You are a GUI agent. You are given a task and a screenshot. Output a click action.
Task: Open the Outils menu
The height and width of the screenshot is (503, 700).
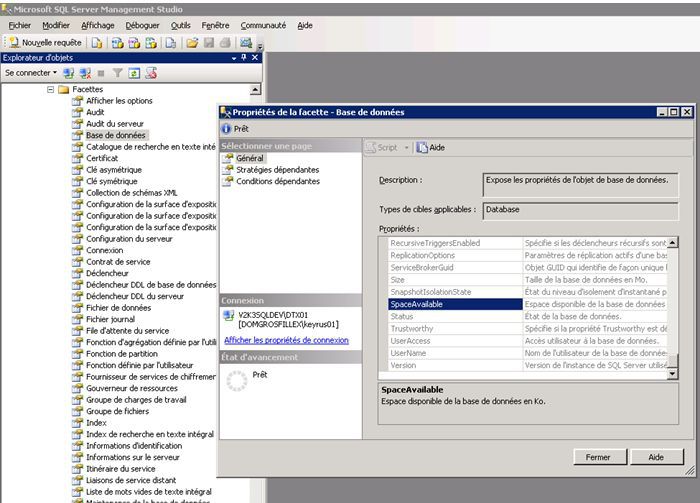(x=180, y=25)
